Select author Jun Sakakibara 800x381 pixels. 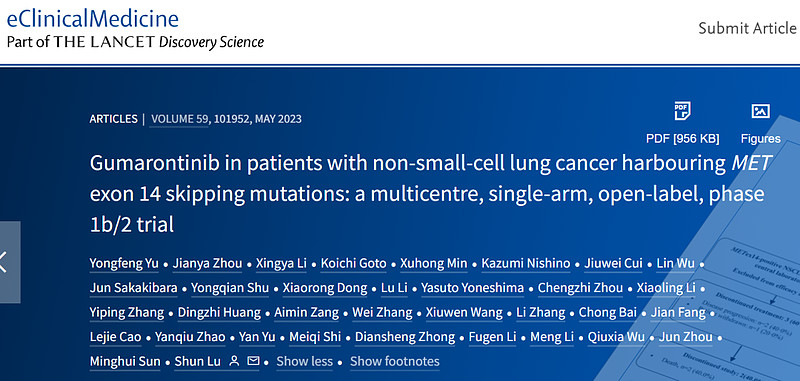134,288
